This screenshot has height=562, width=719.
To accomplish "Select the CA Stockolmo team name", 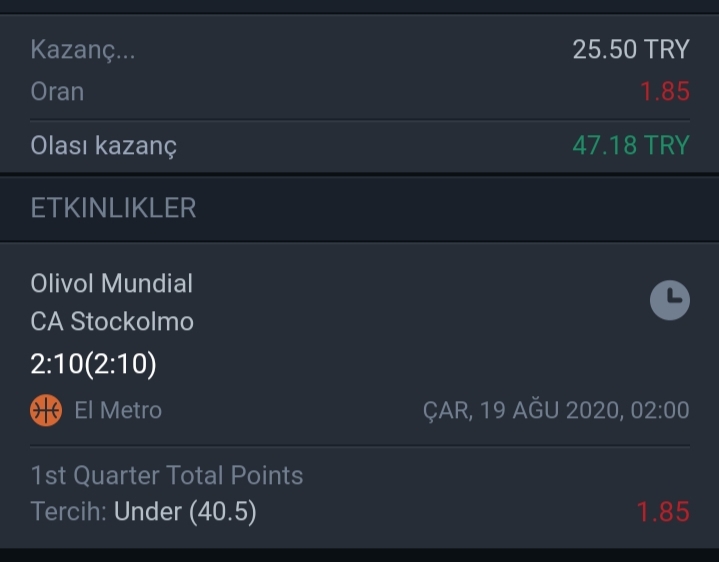I will click(112, 321).
